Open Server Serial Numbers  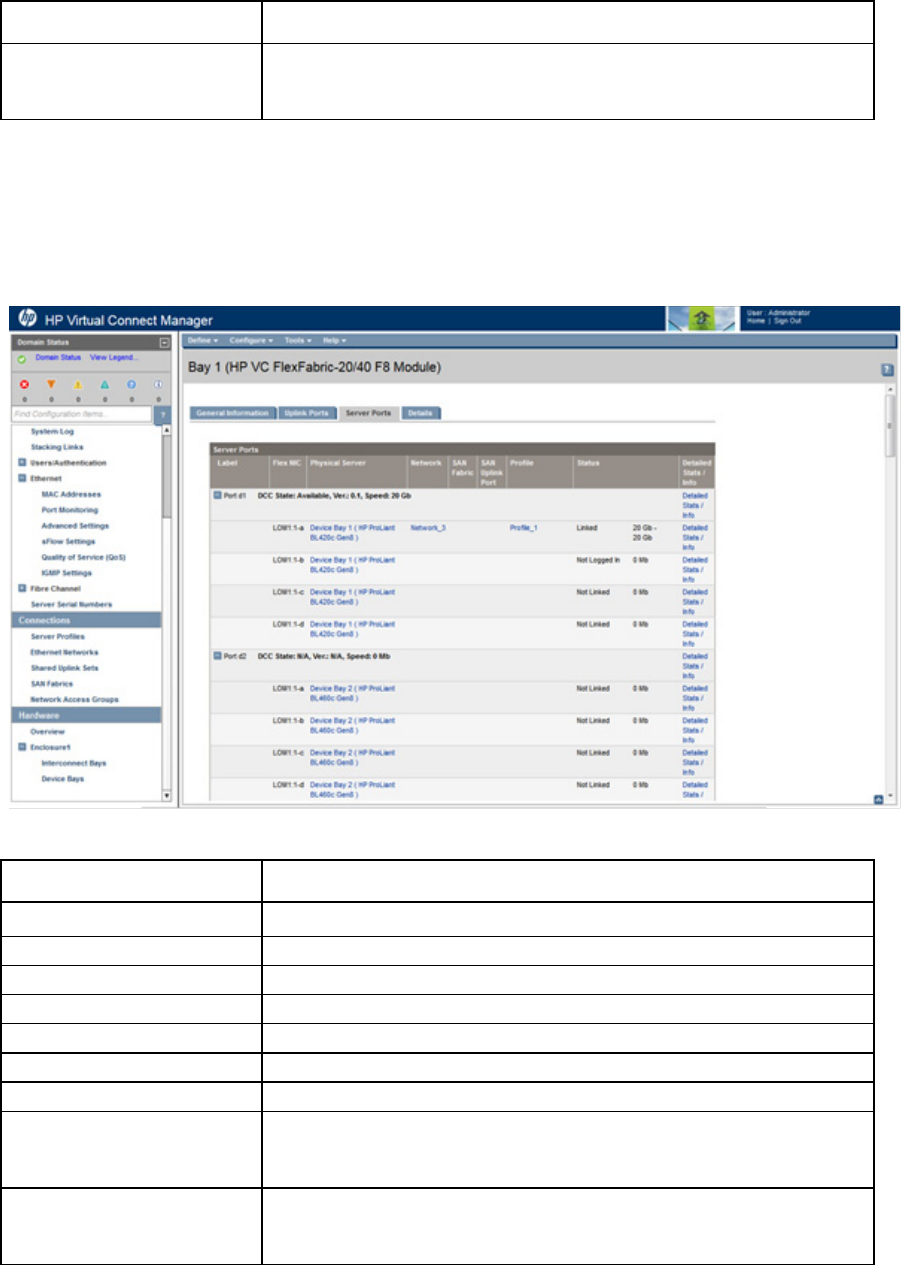click(x=71, y=605)
